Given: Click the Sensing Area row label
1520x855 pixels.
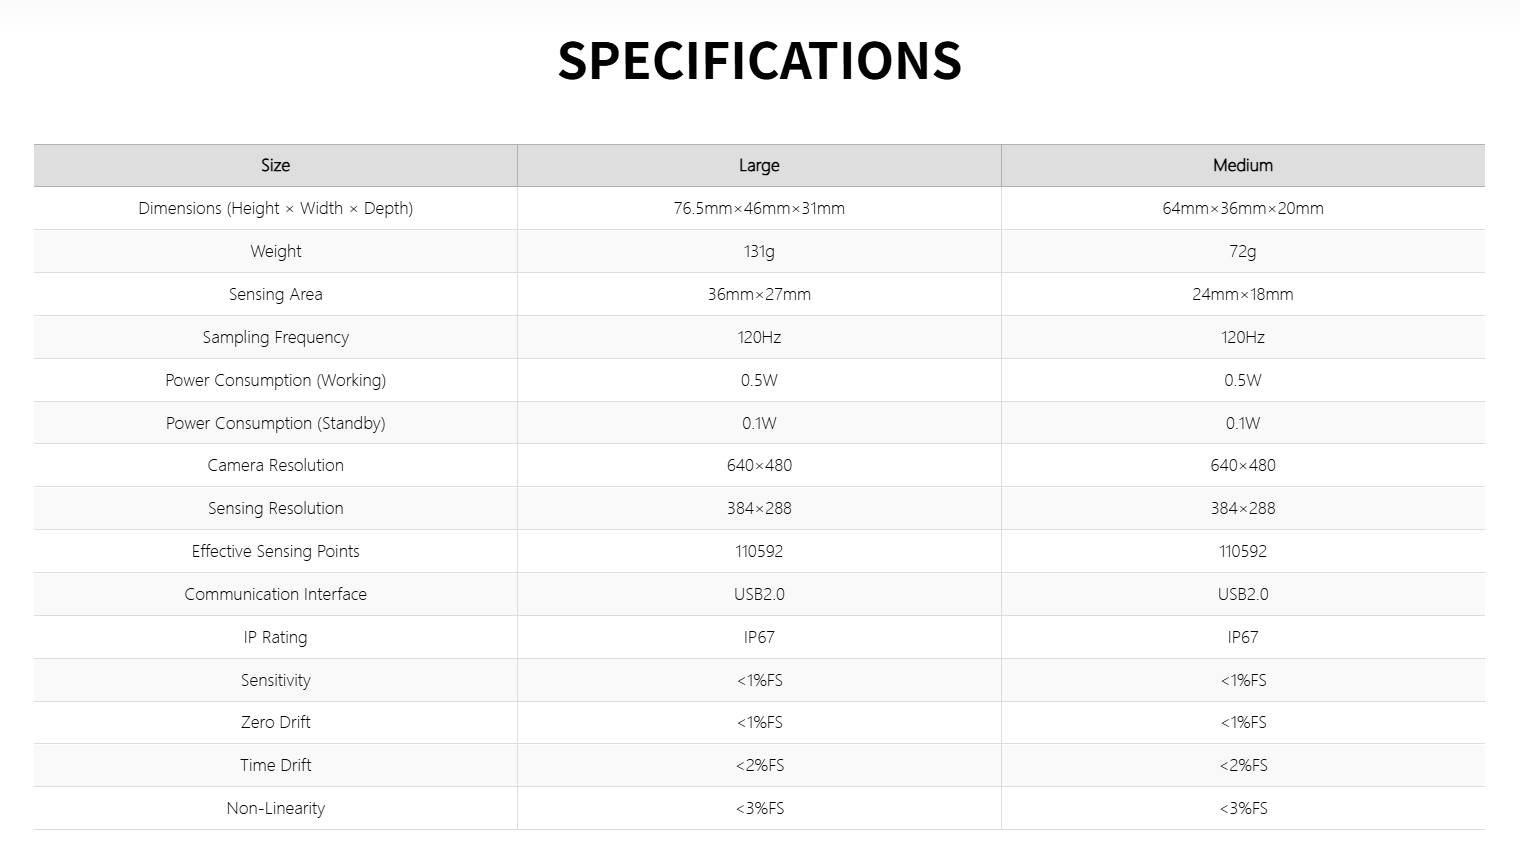Looking at the screenshot, I should point(275,294).
